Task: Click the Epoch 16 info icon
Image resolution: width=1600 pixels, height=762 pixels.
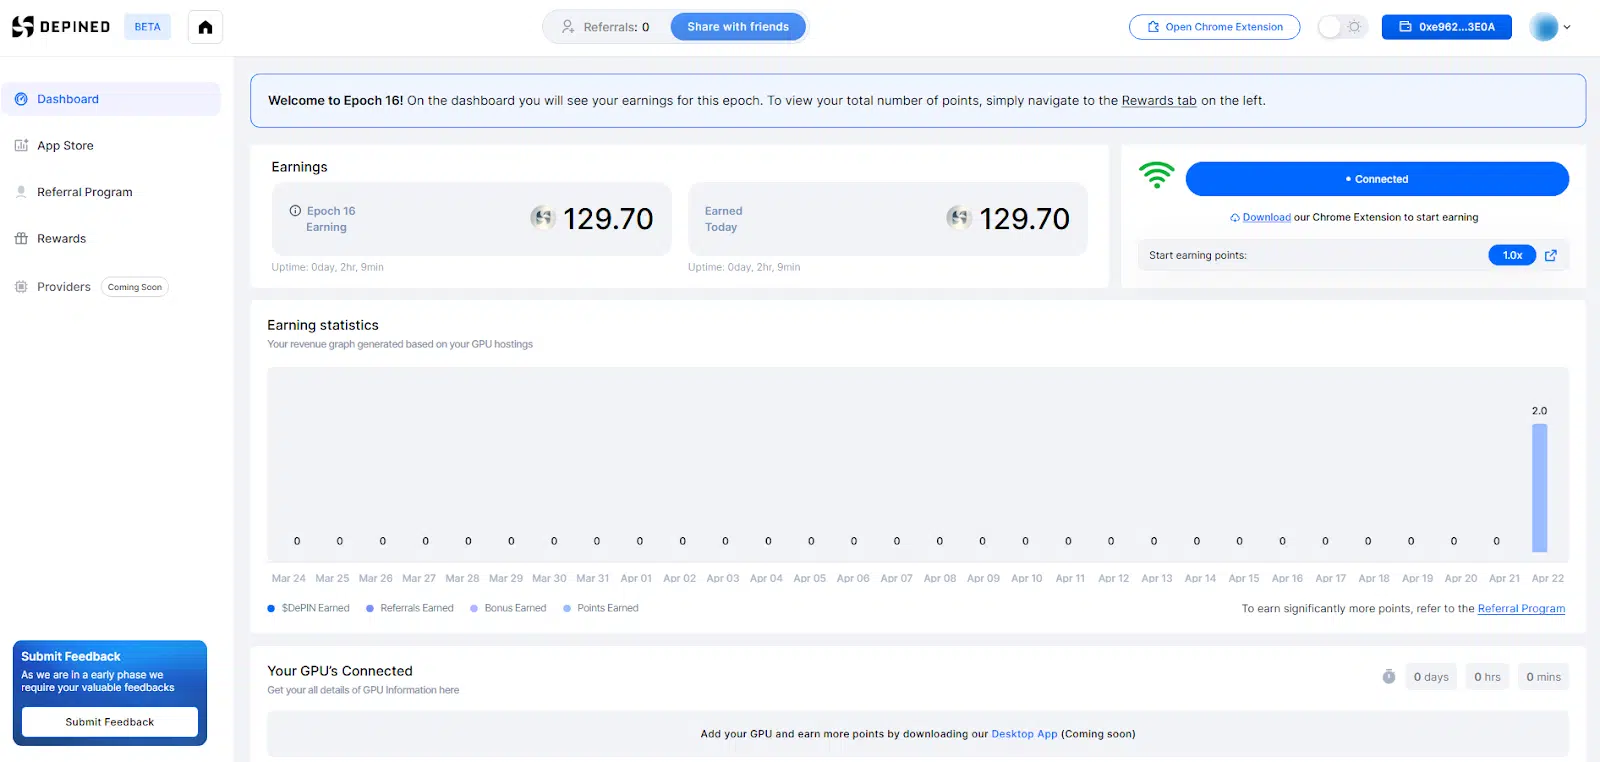Action: (295, 211)
